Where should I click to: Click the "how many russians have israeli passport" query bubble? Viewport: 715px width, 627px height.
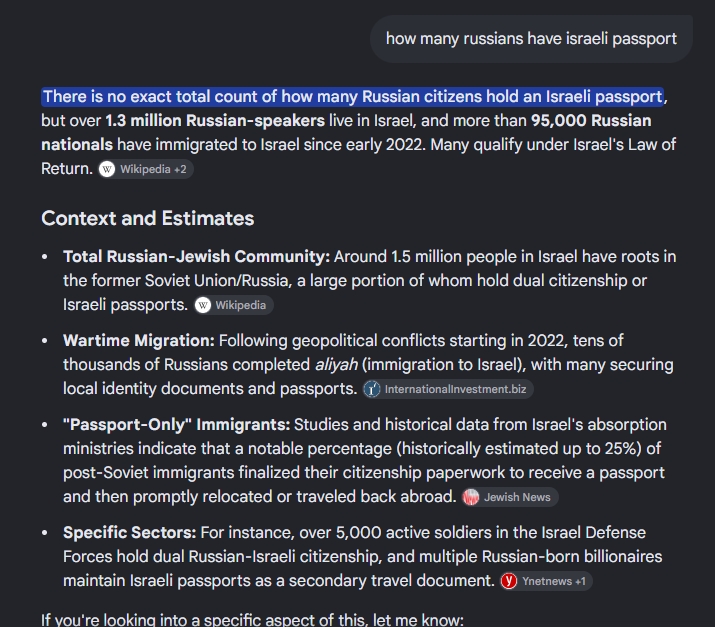point(531,39)
